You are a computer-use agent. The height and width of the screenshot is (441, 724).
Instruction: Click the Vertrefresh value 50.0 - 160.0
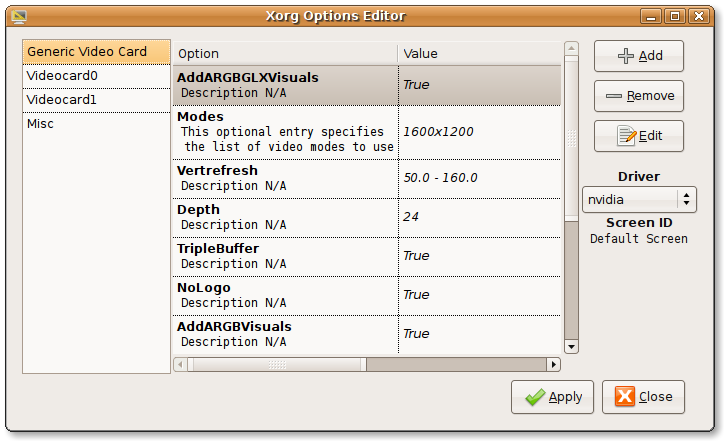440,178
